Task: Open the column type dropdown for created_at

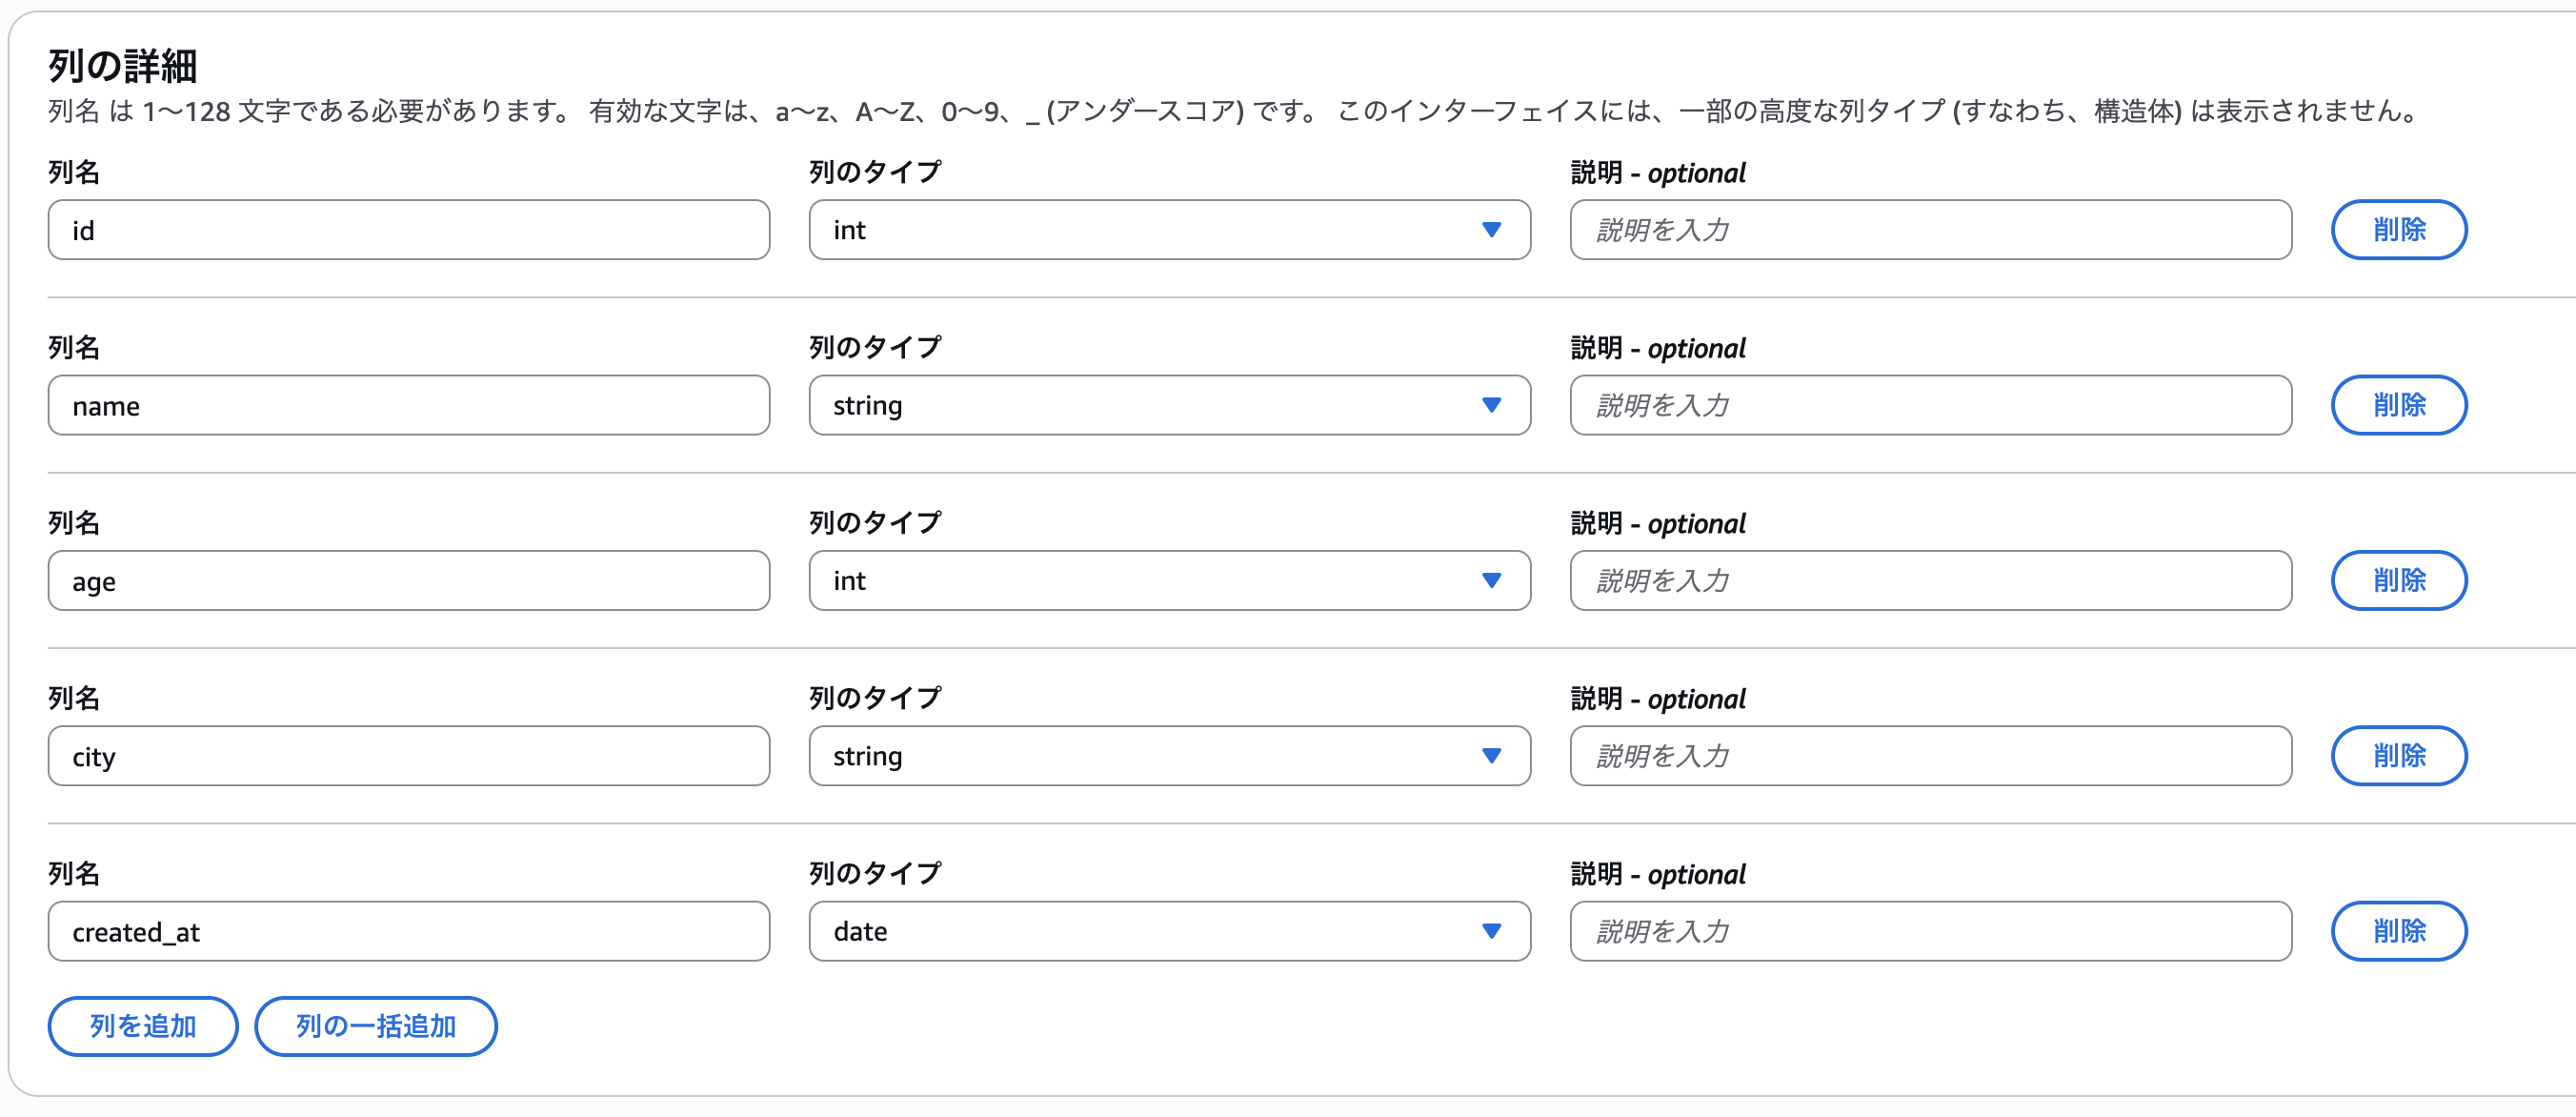Action: coord(1169,931)
